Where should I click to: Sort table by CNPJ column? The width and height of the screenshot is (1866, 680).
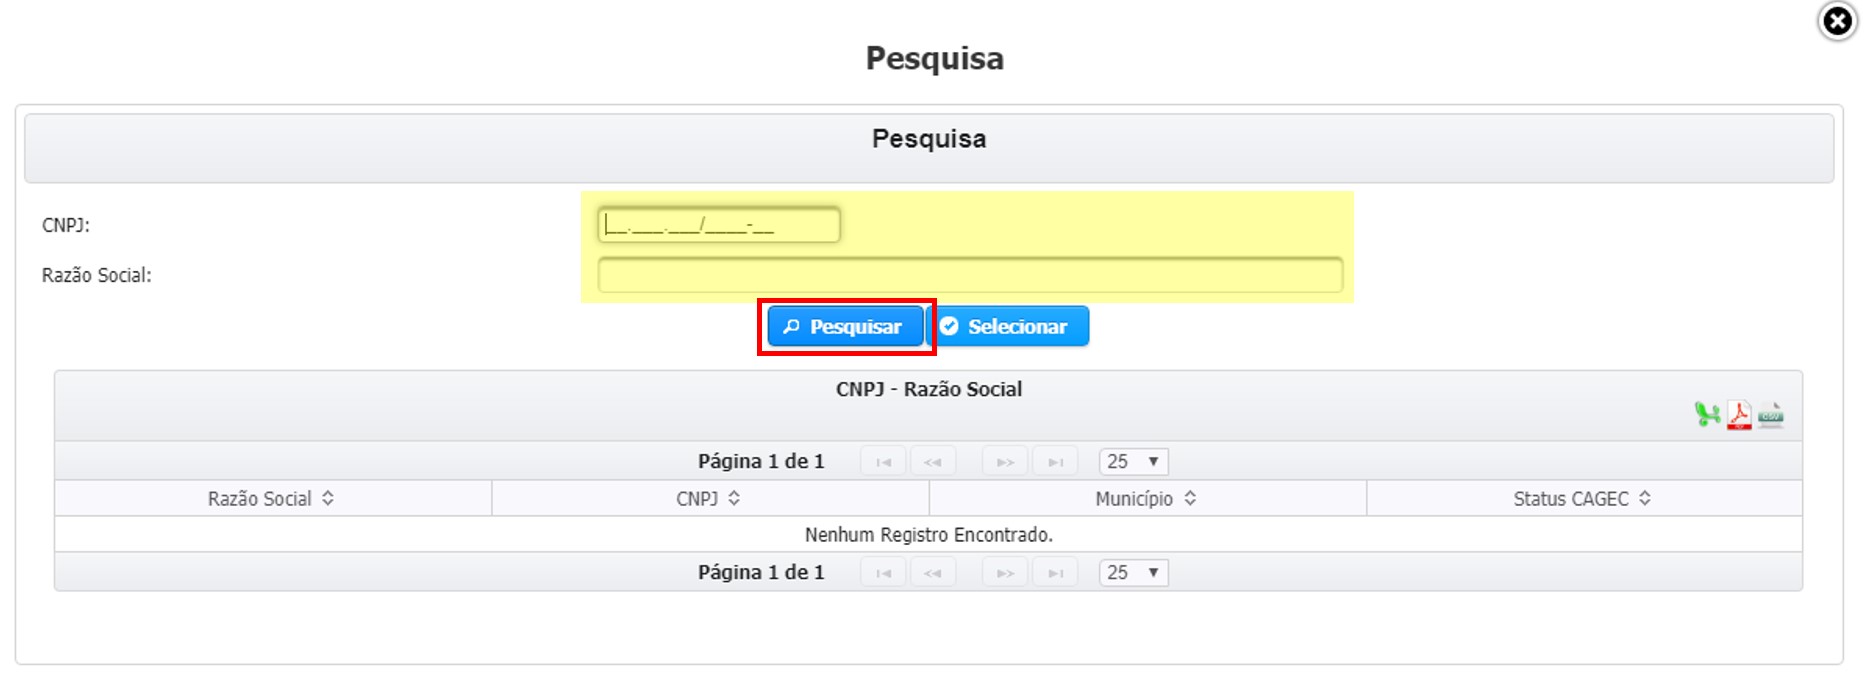pyautogui.click(x=708, y=498)
